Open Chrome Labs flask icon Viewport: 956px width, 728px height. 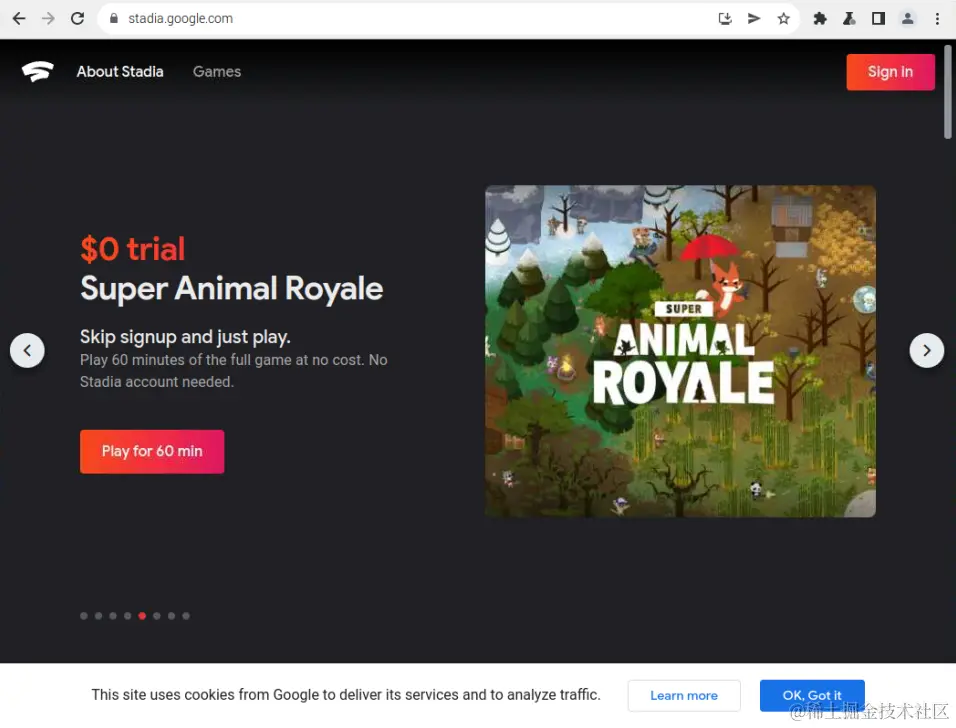coord(849,18)
